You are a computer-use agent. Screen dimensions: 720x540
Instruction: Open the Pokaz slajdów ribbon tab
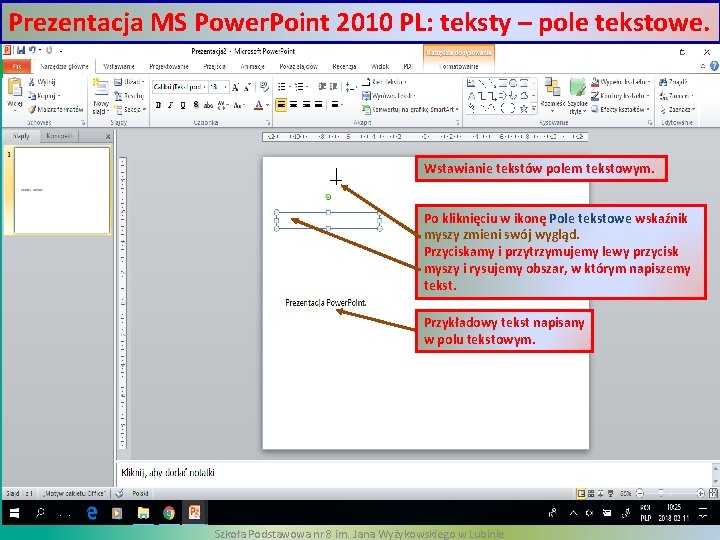(x=298, y=67)
